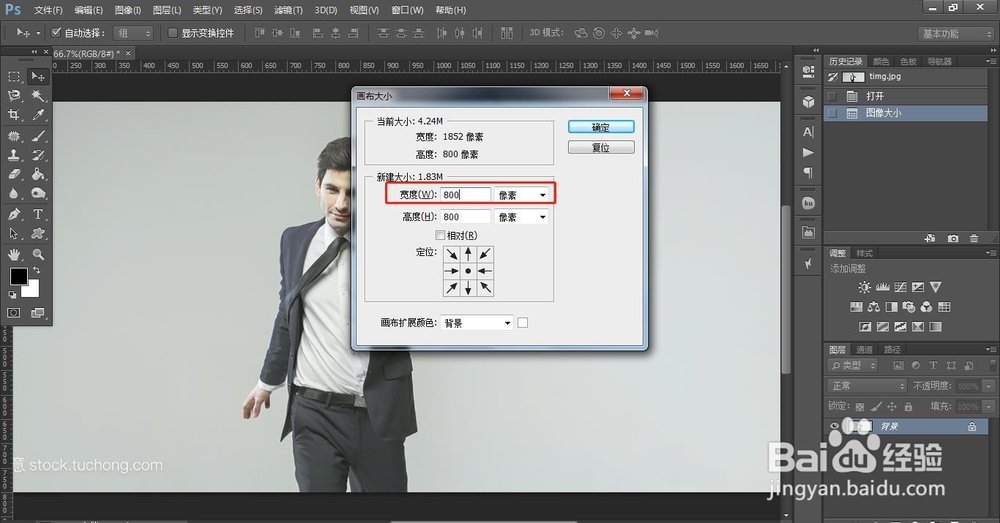Open the 填充 fill dropdown arrow
The width and height of the screenshot is (1000, 523).
[989, 406]
